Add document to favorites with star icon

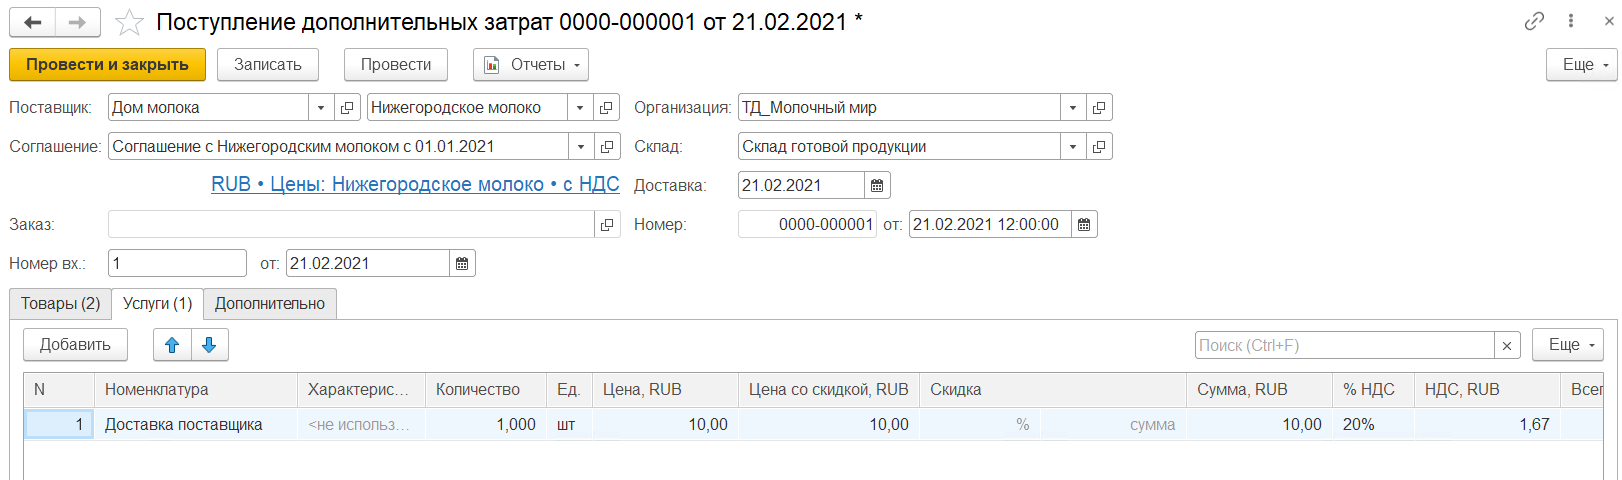[x=129, y=22]
